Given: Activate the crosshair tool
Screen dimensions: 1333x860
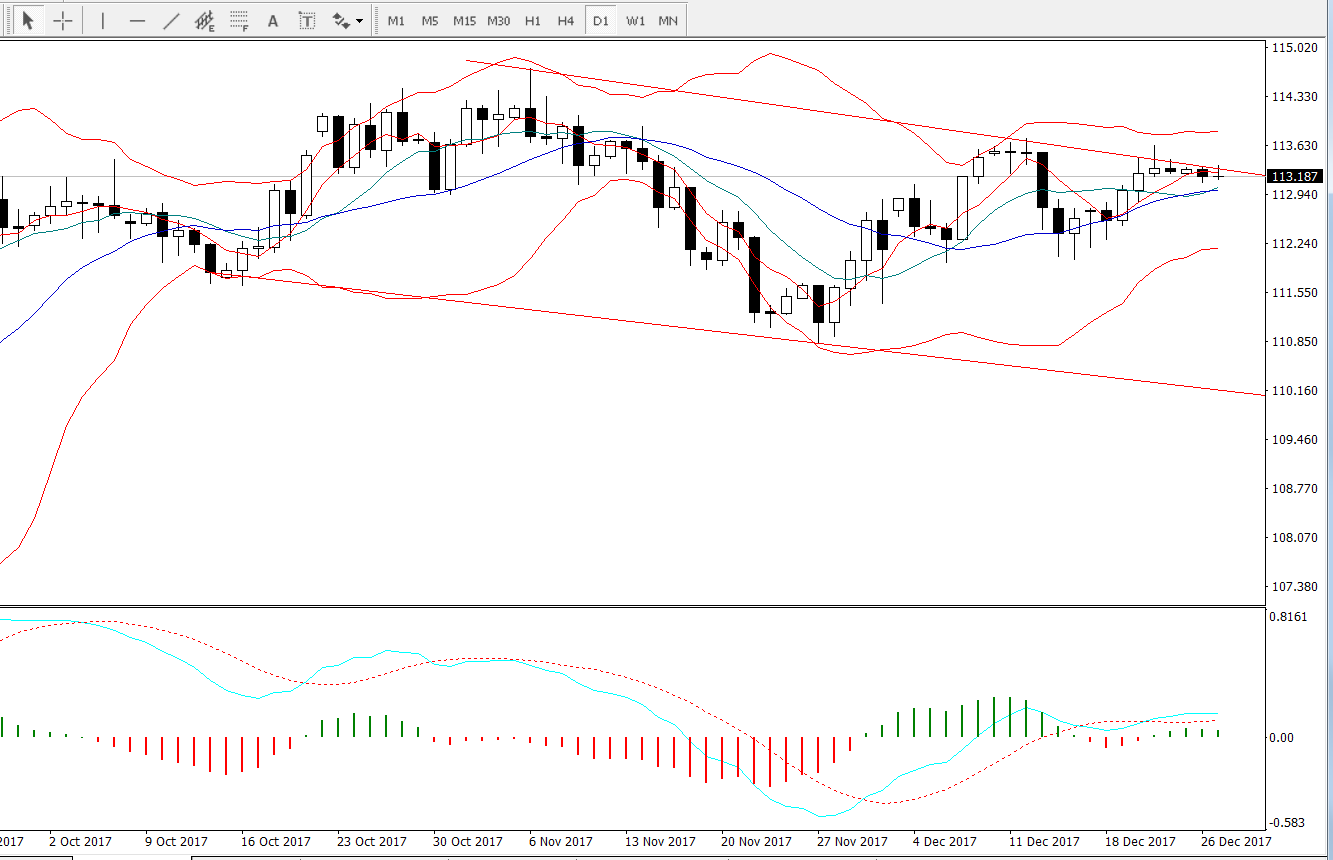Looking at the screenshot, I should [62, 20].
